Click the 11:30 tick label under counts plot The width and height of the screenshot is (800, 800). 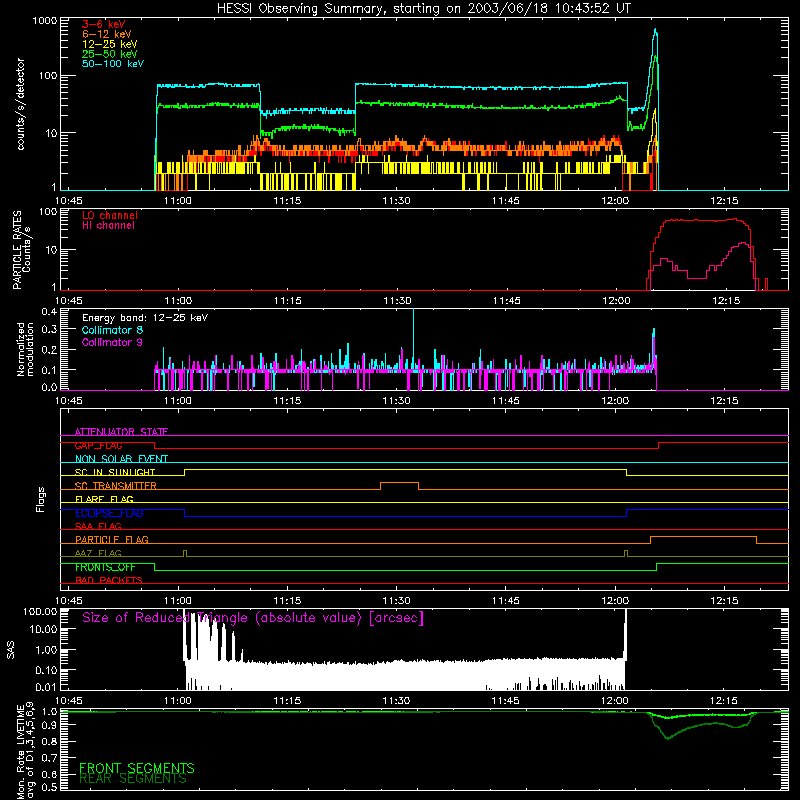[x=396, y=201]
